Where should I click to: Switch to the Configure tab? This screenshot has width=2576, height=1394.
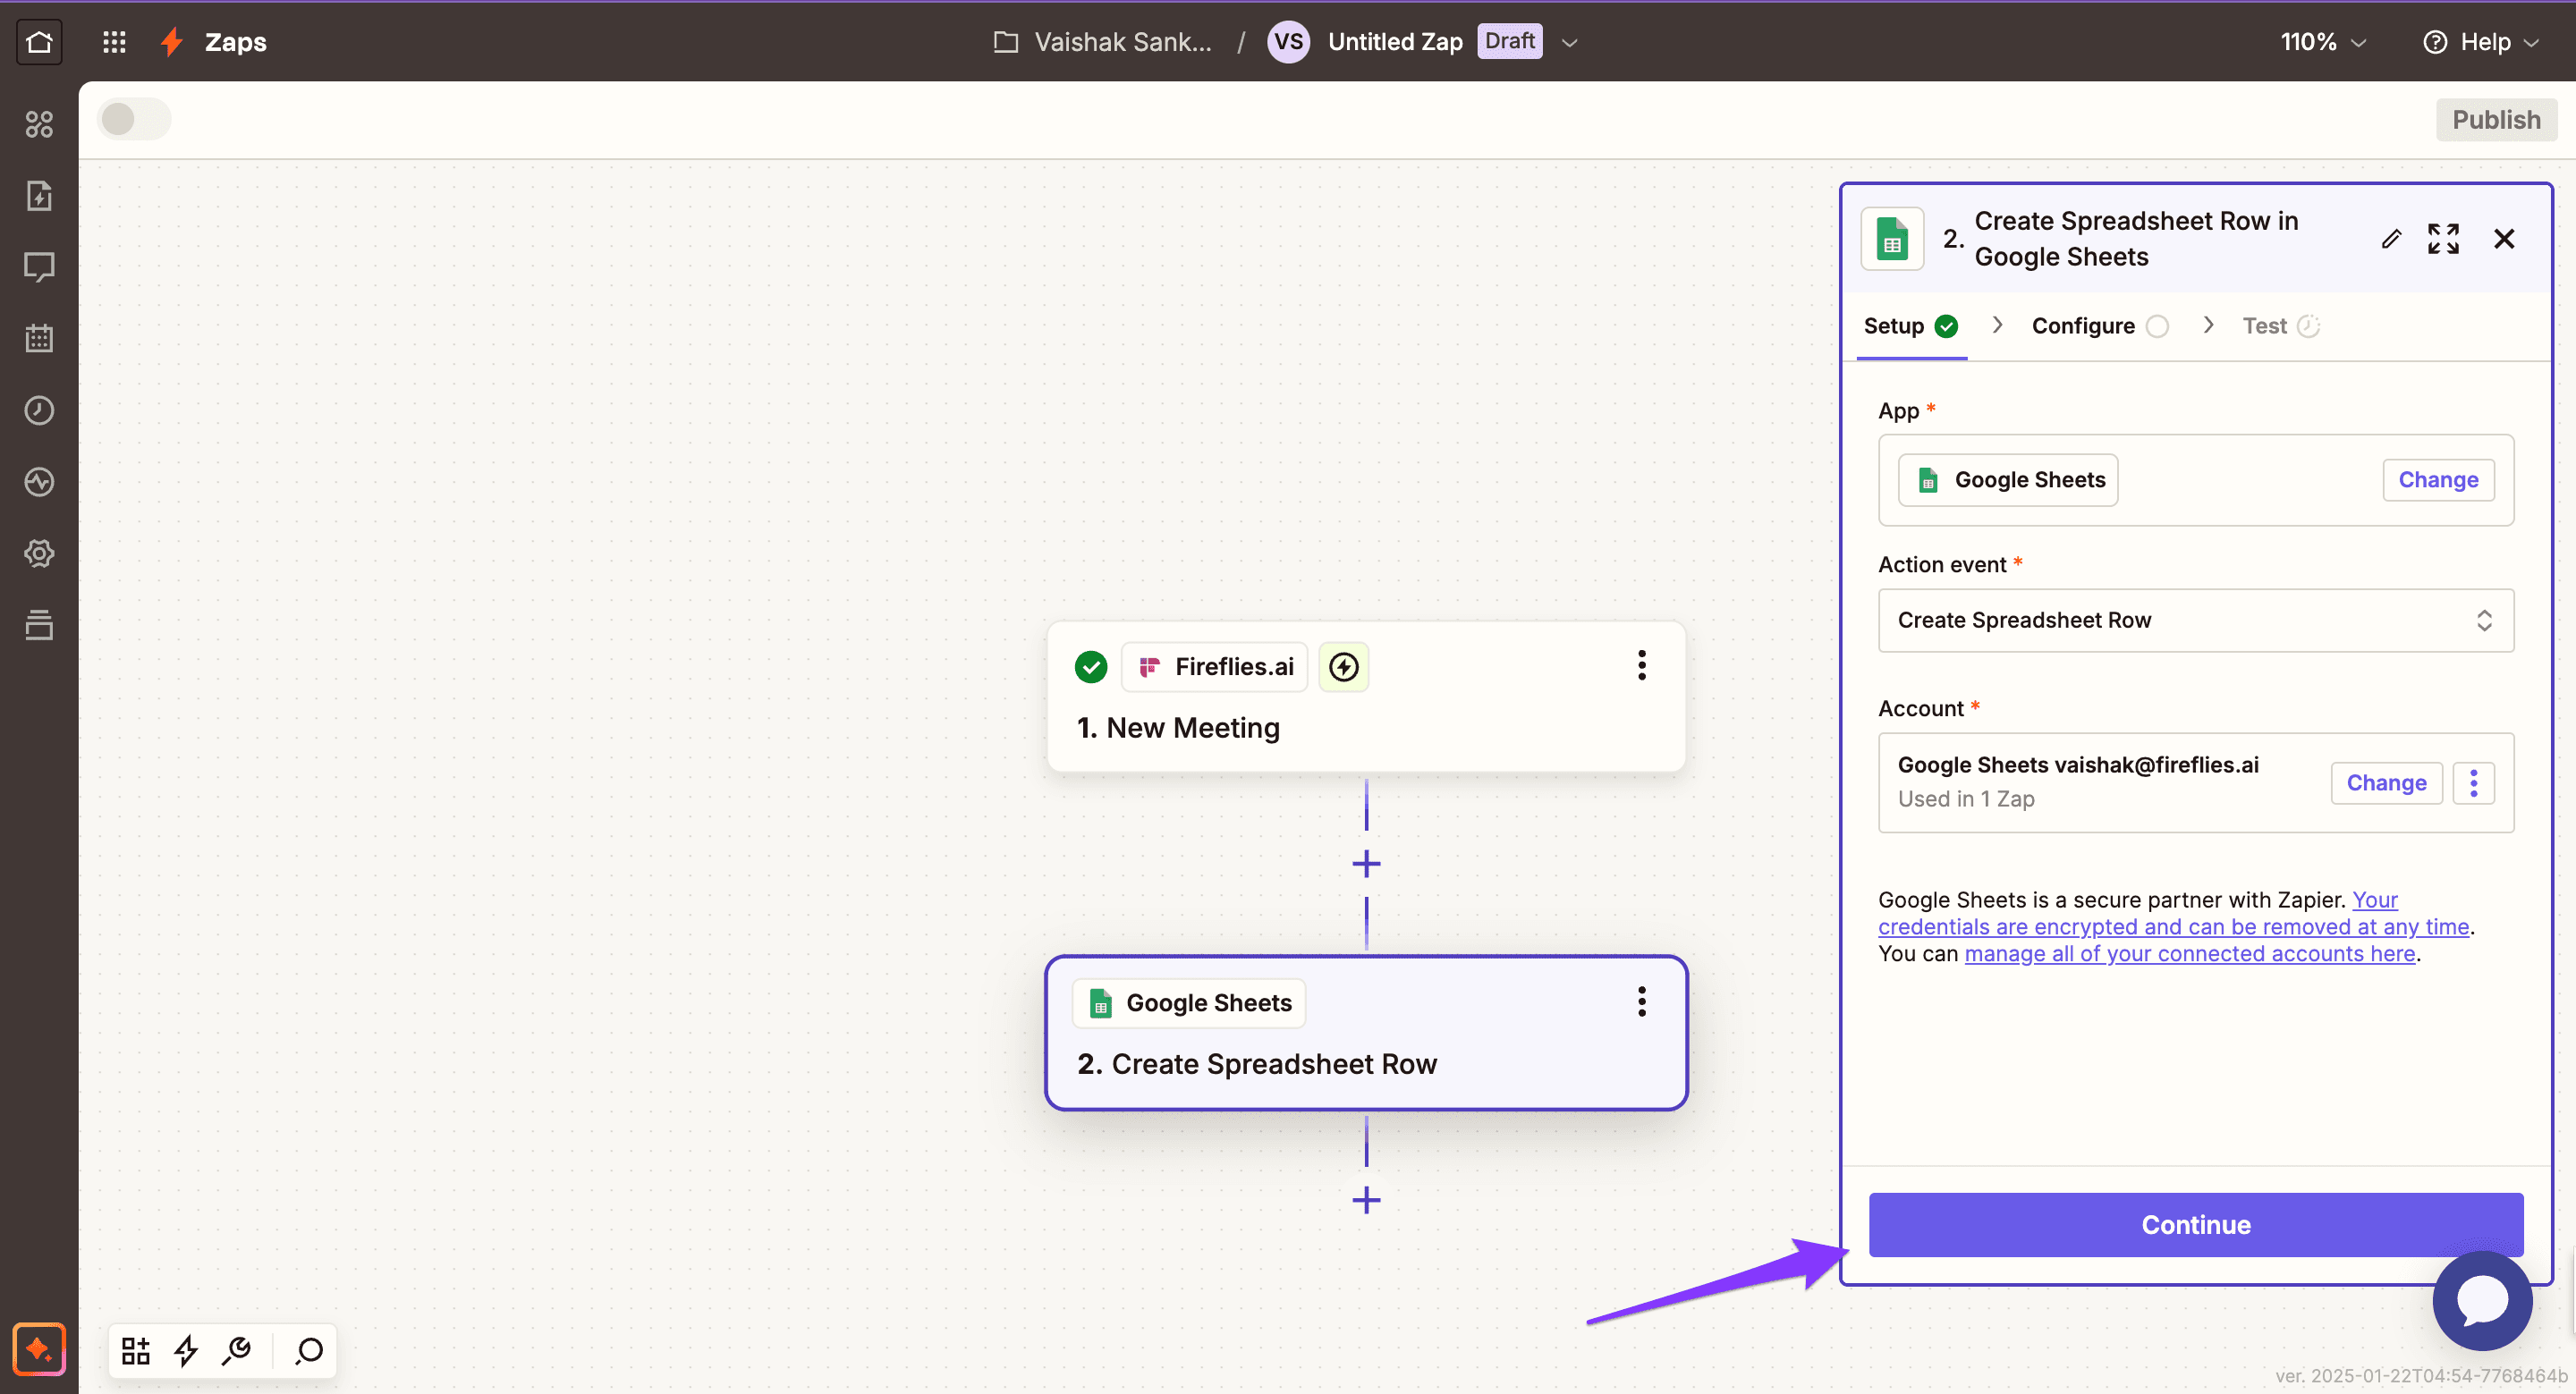[x=2099, y=326]
